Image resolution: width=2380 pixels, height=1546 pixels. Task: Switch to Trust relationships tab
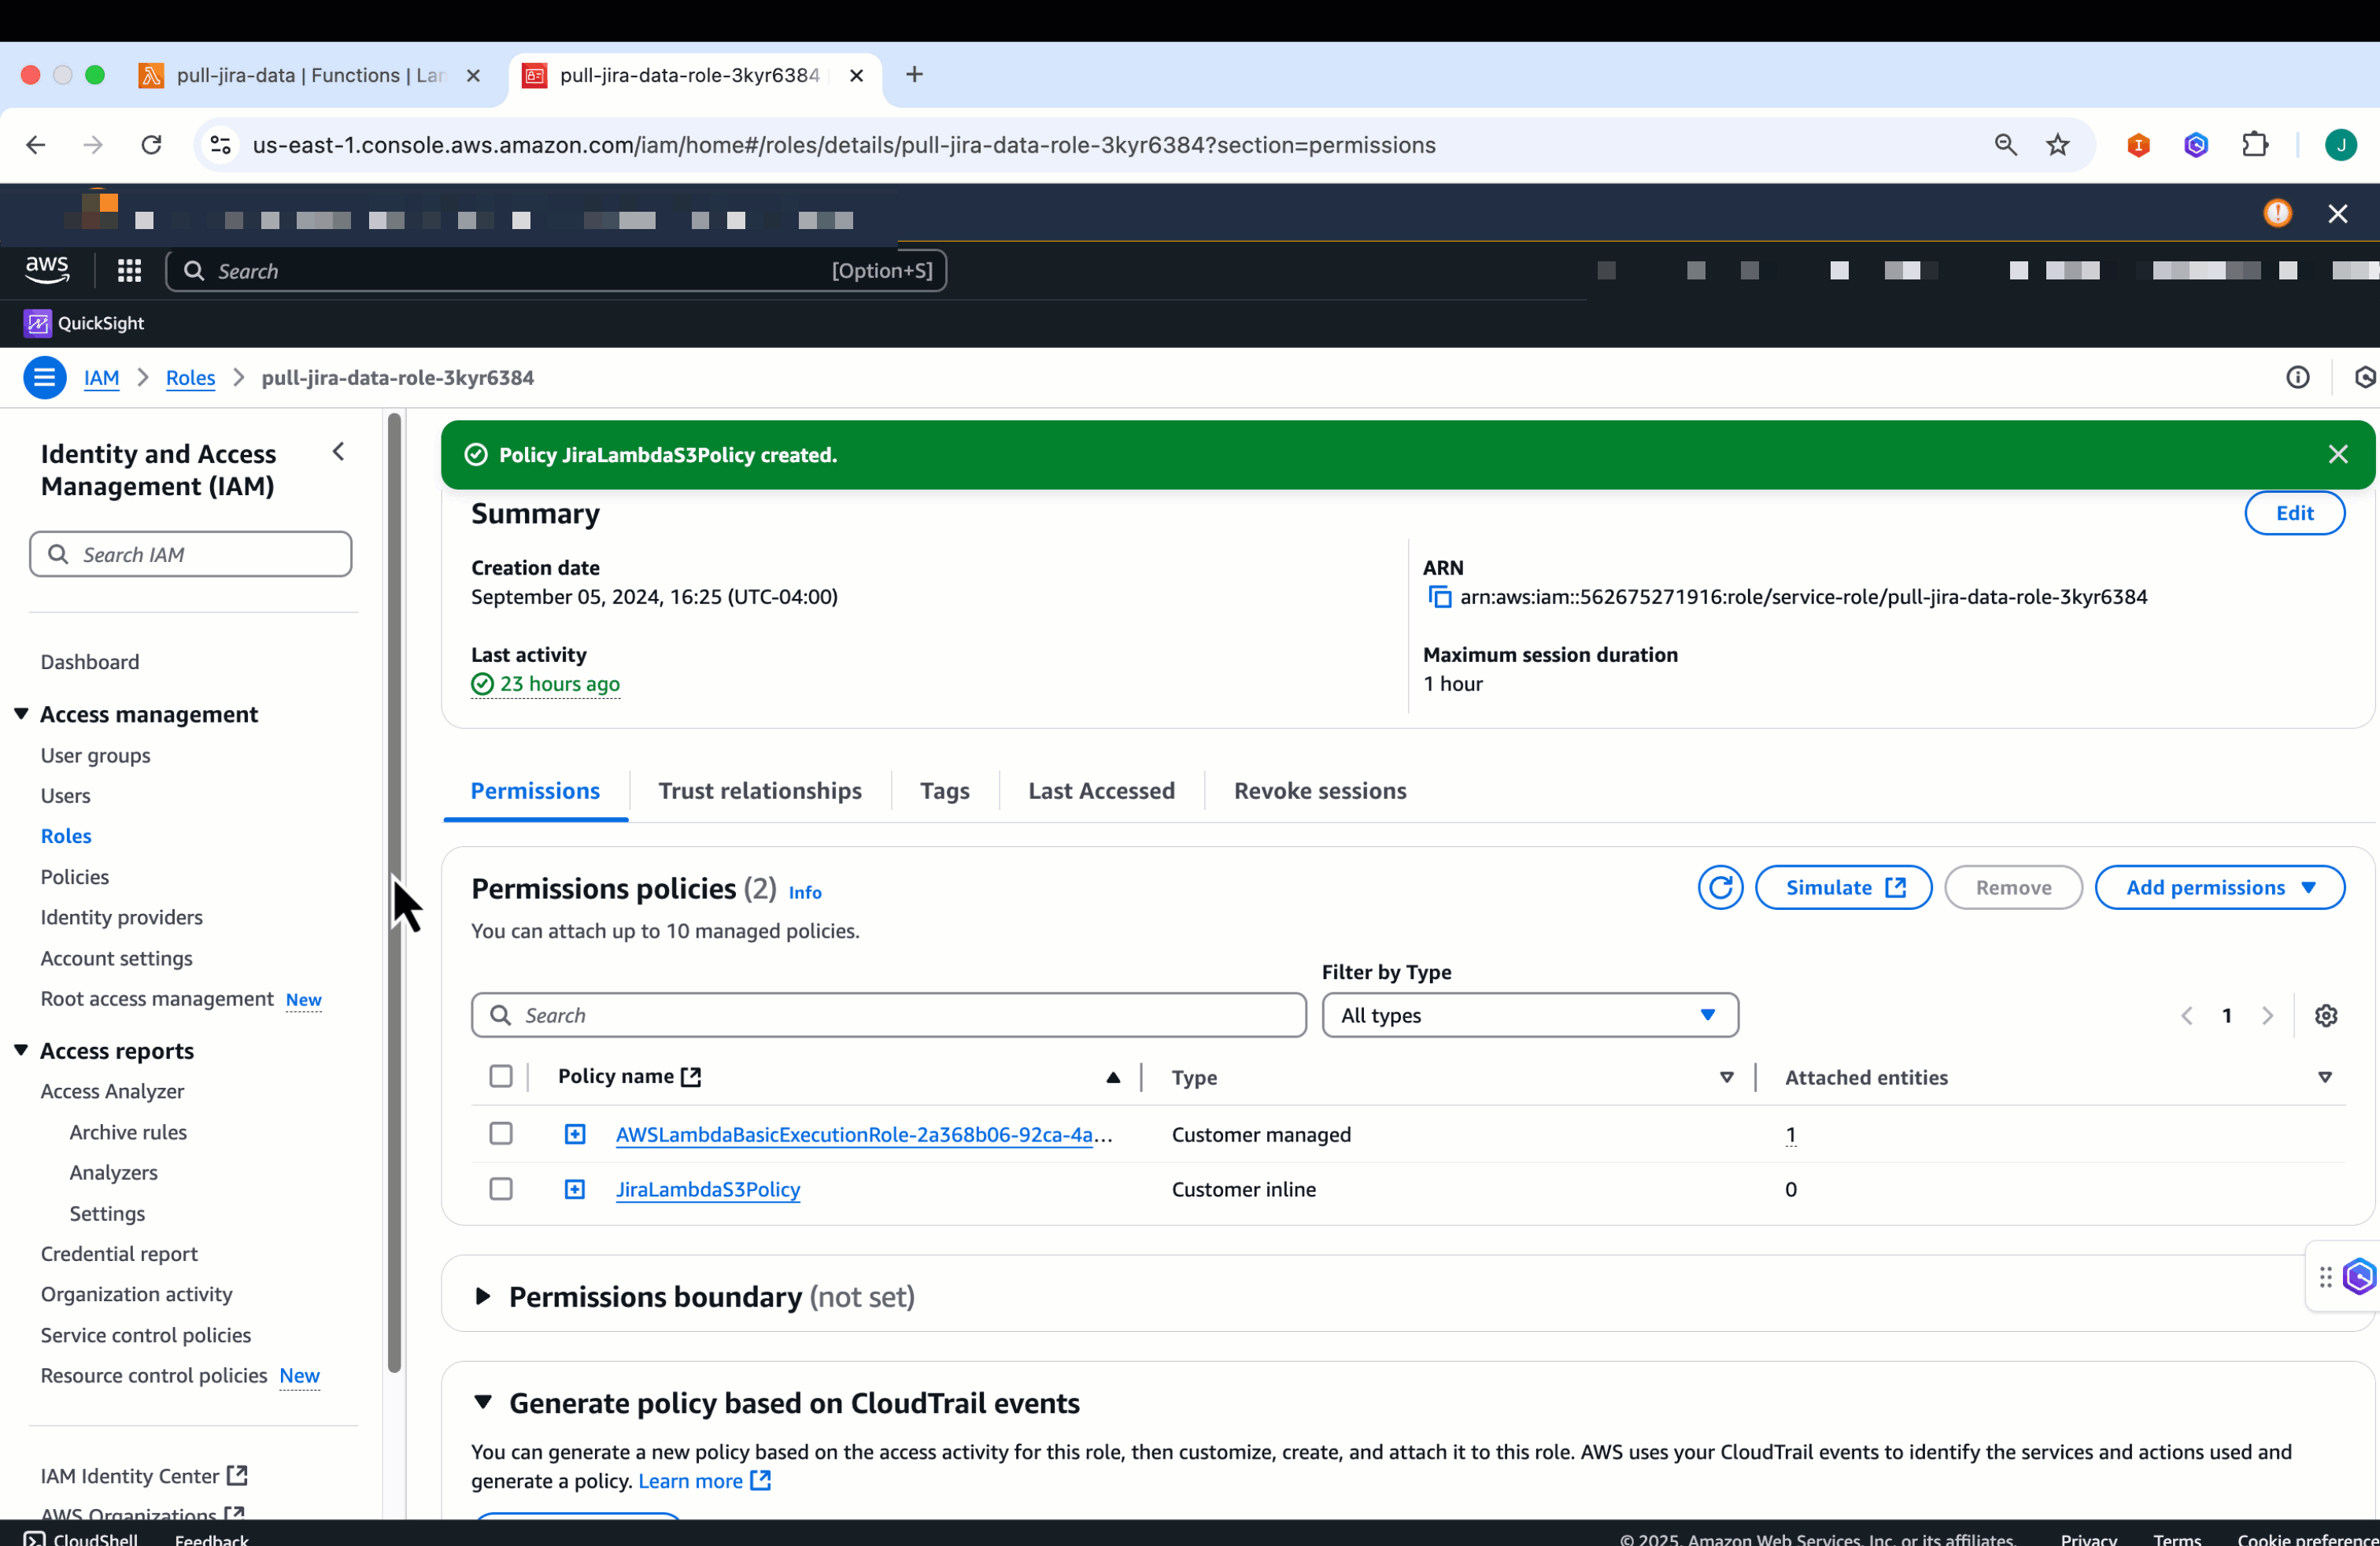(x=759, y=790)
